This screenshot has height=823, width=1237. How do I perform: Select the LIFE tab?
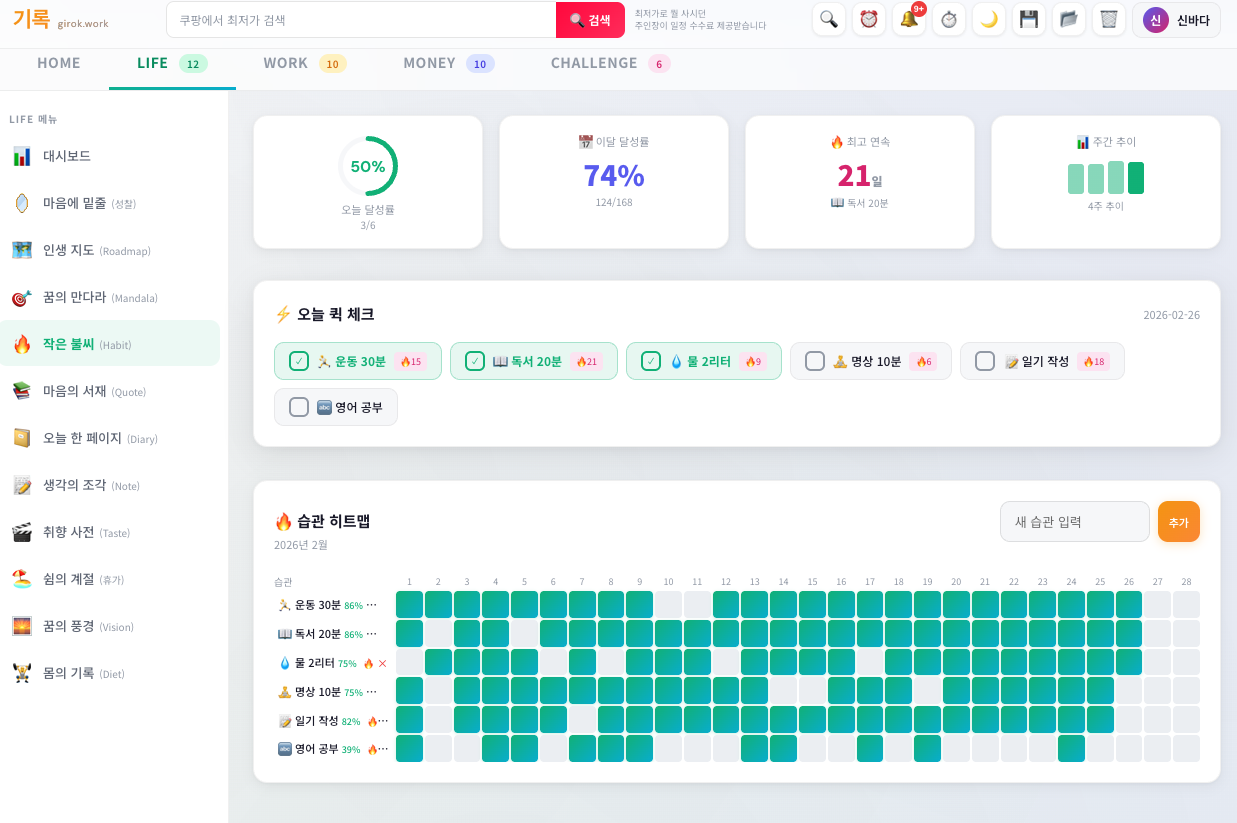(x=172, y=64)
